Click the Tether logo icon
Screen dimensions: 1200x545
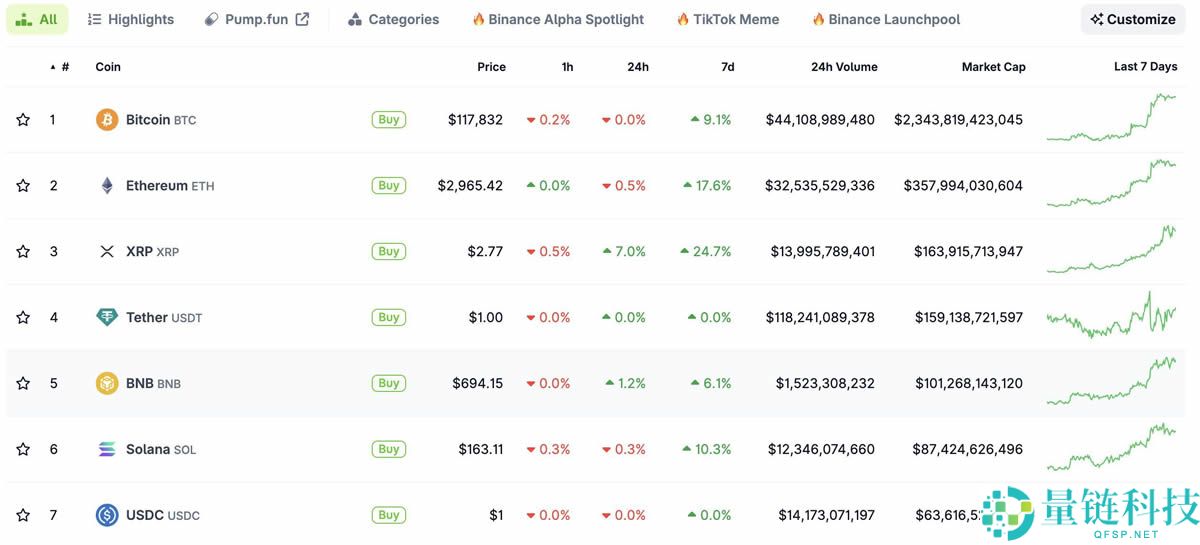(107, 317)
